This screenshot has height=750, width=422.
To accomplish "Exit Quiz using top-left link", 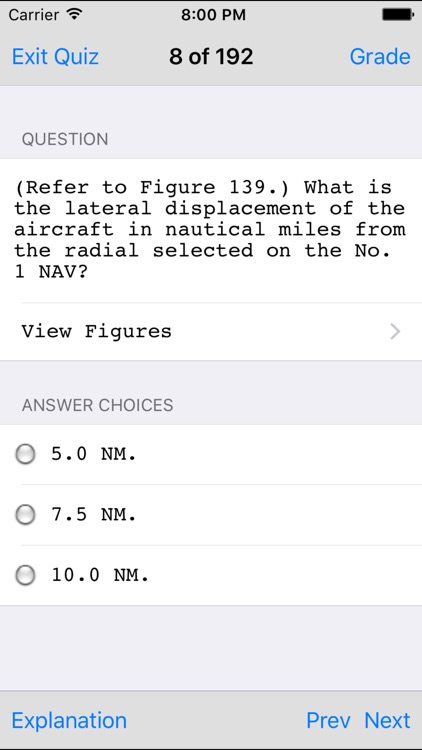I will [x=55, y=56].
